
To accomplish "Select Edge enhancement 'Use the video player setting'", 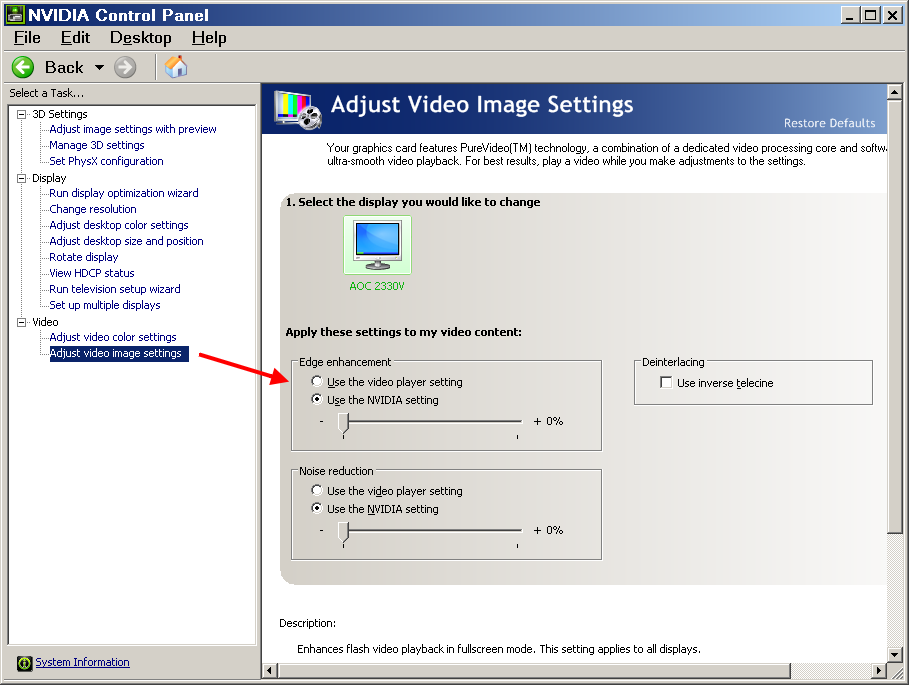I will [317, 381].
